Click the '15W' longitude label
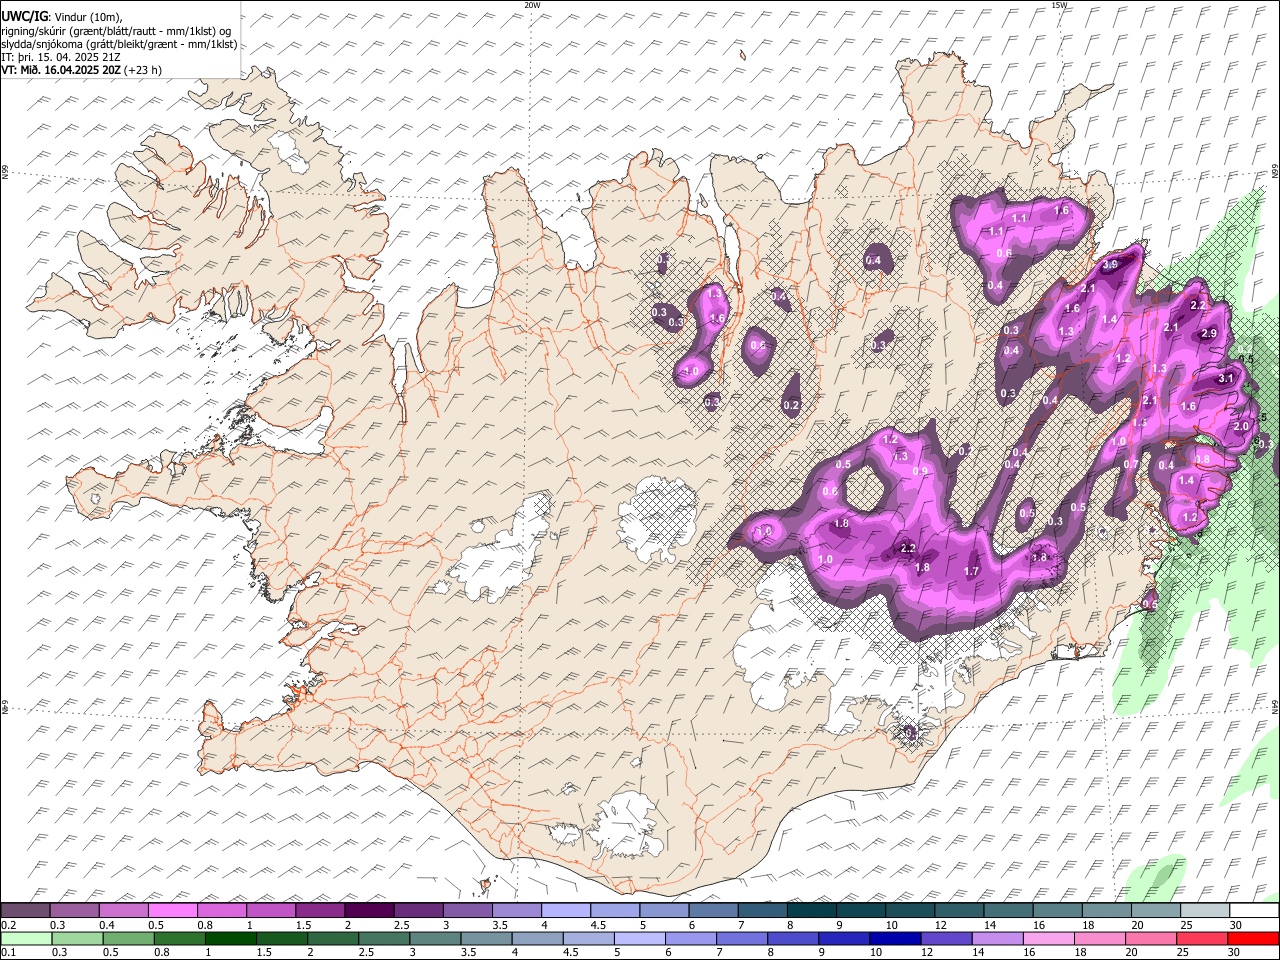Viewport: 1280px width, 960px height. click(x=1059, y=5)
